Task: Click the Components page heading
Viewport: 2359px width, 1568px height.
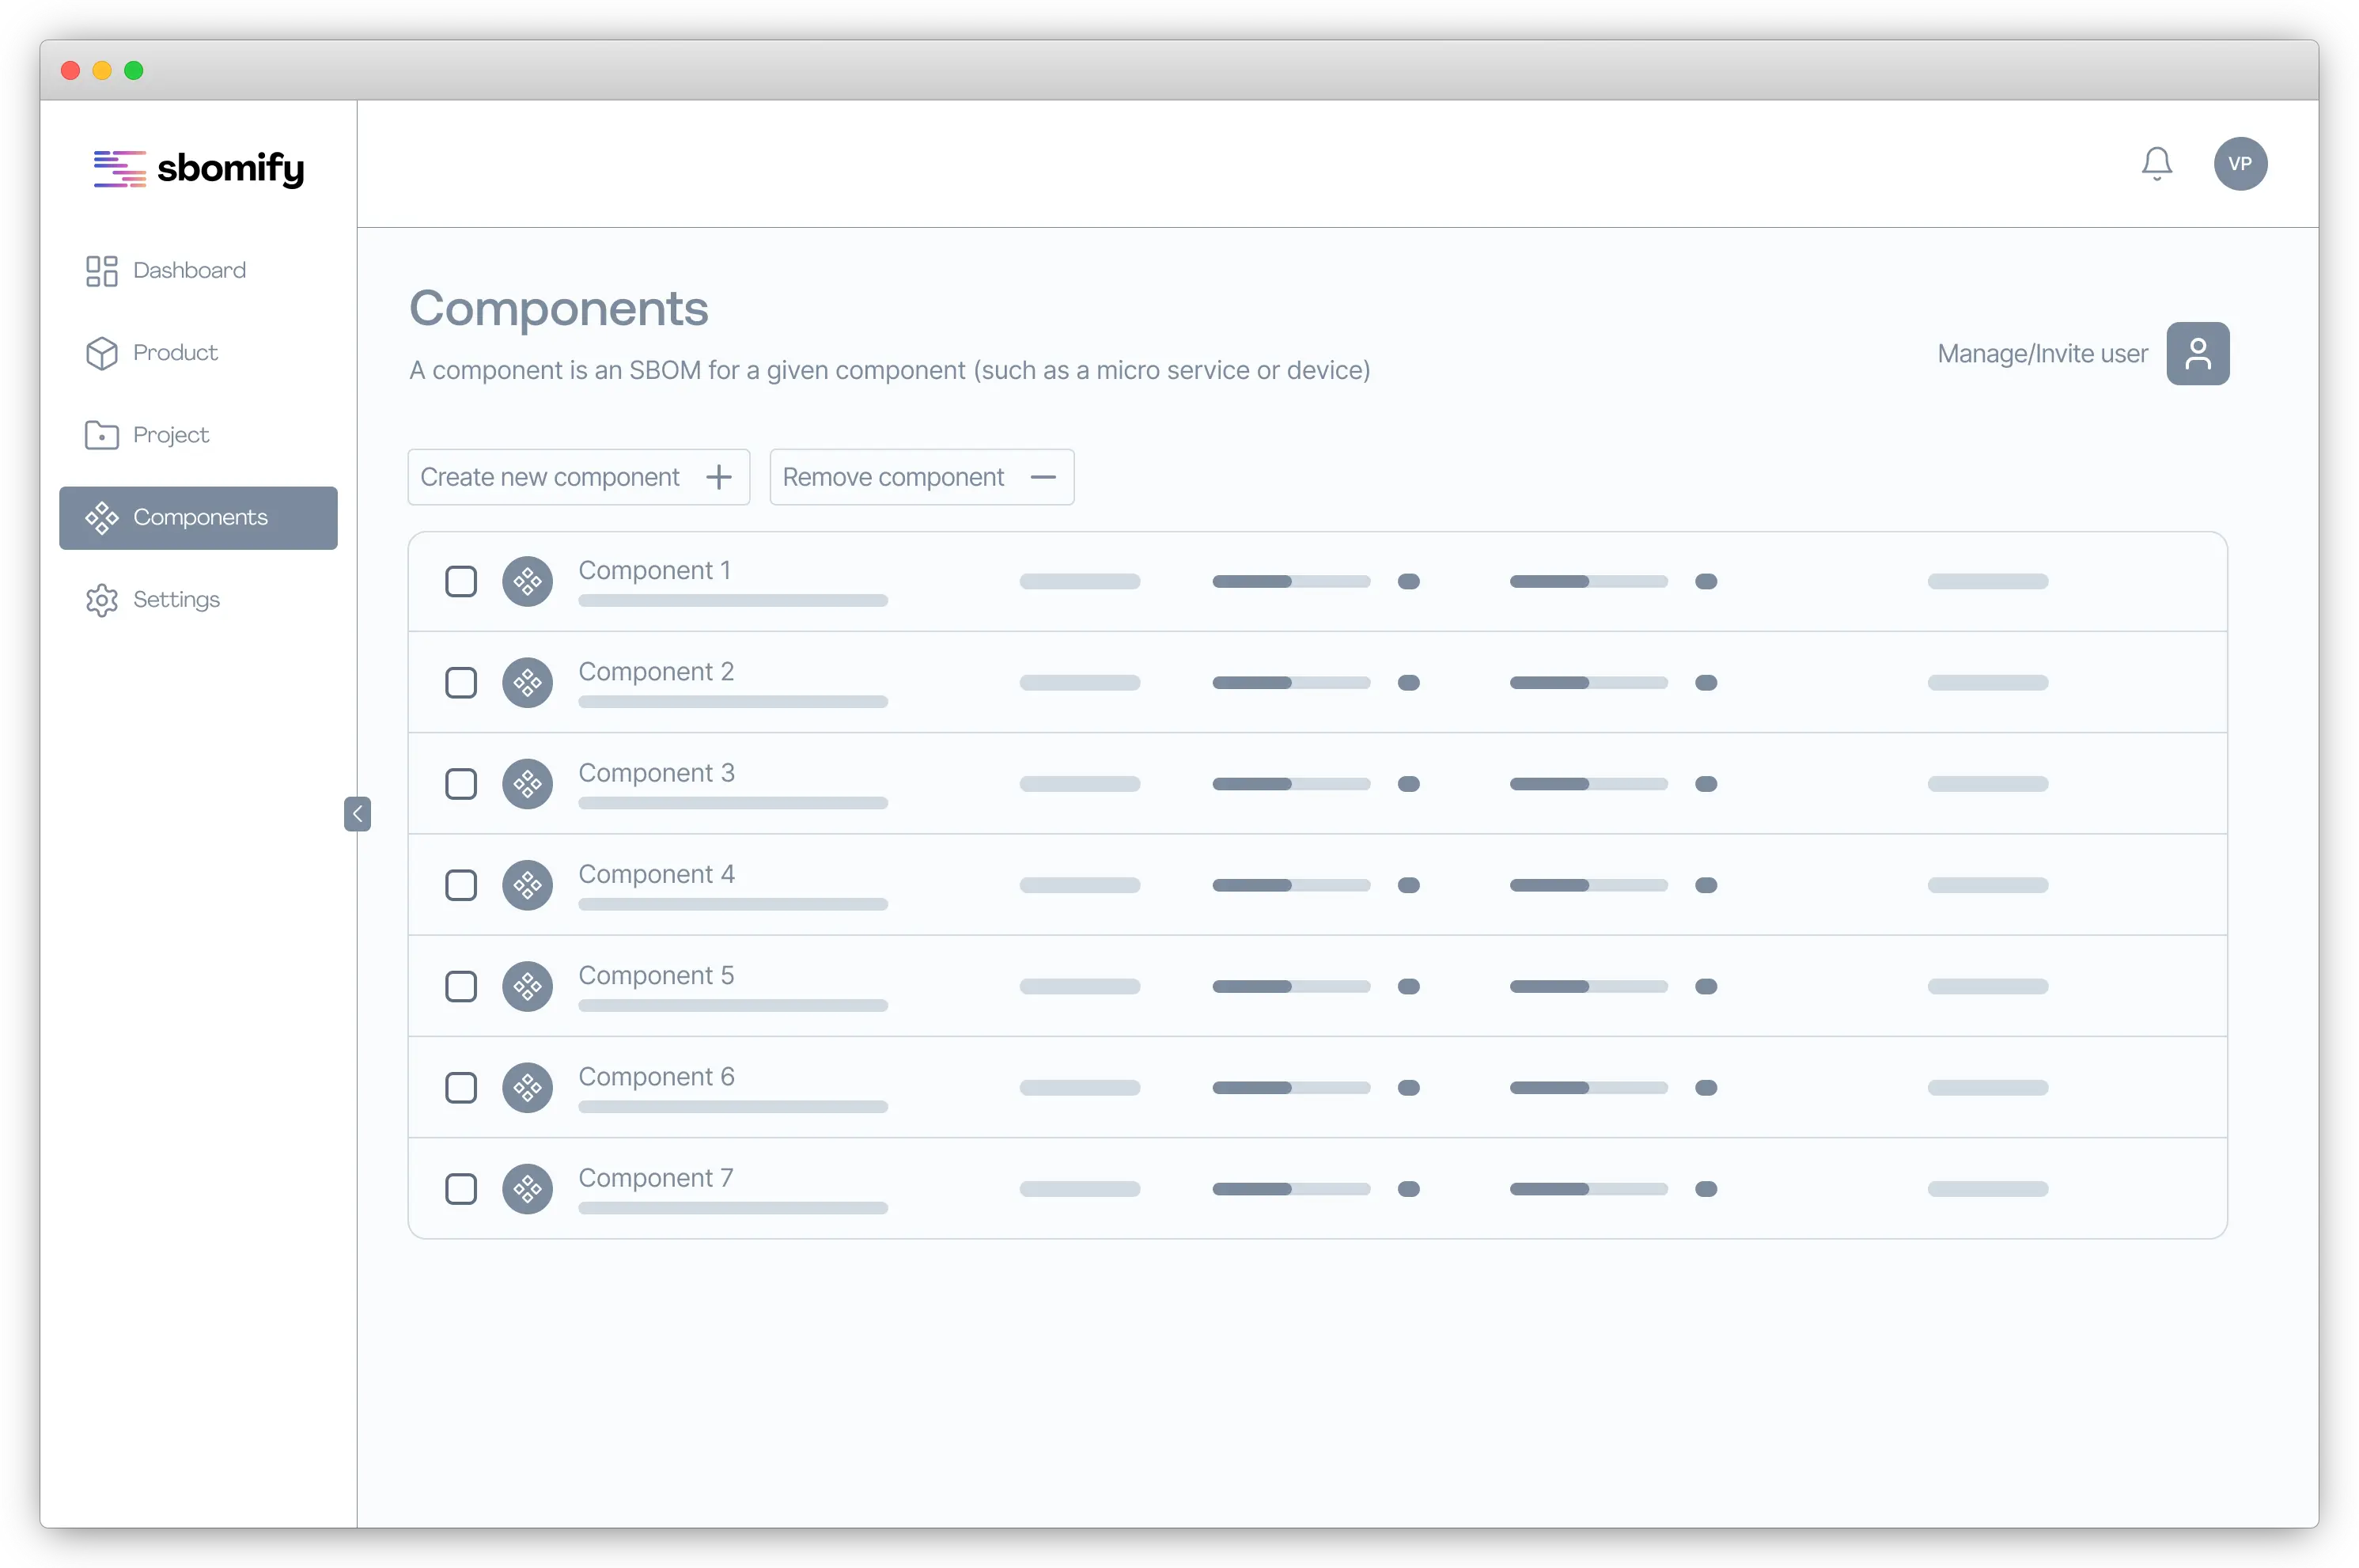Action: coord(558,308)
